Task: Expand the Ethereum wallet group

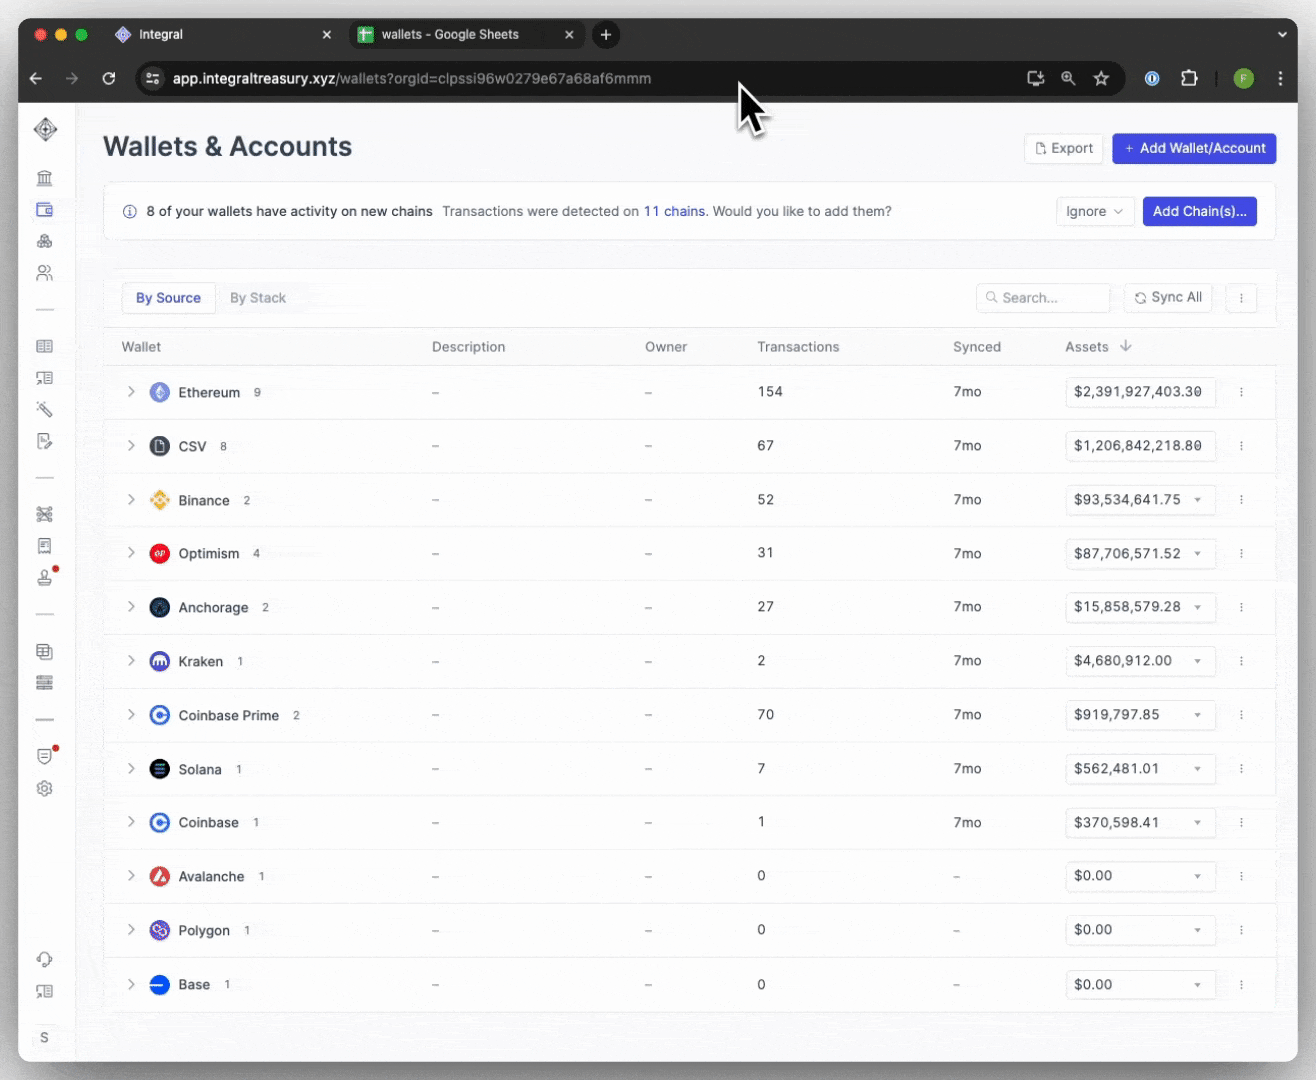Action: click(131, 392)
